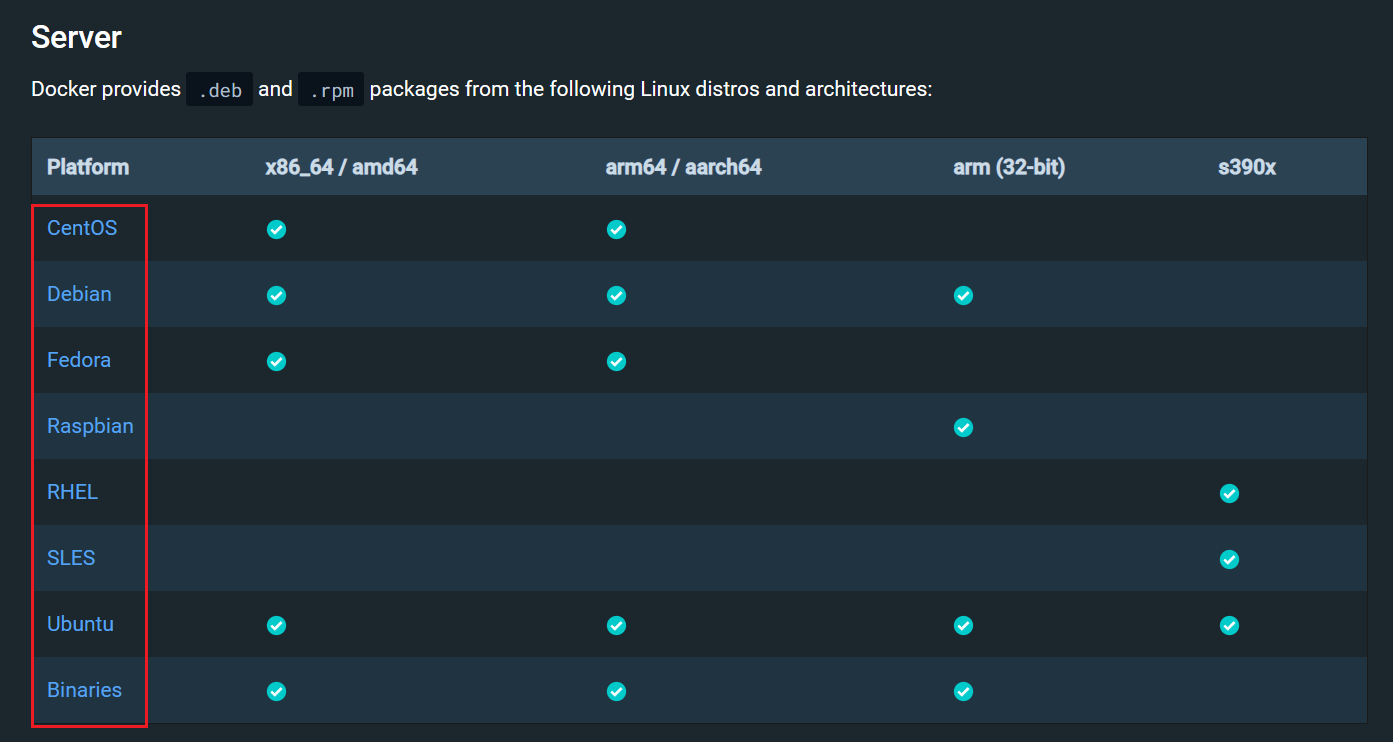Screen dimensions: 1393x742
Task: Open the Raspbian platform link
Action: click(90, 426)
